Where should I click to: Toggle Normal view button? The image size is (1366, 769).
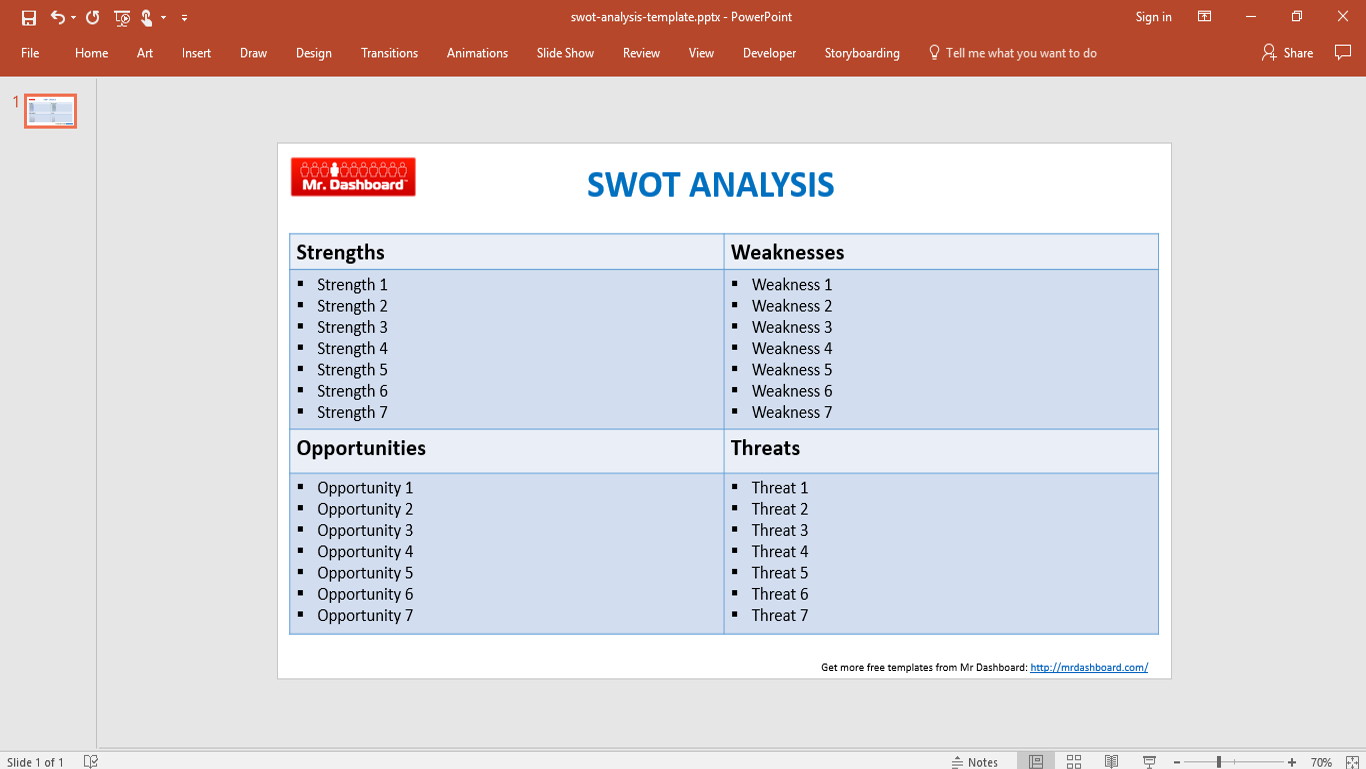click(1036, 762)
